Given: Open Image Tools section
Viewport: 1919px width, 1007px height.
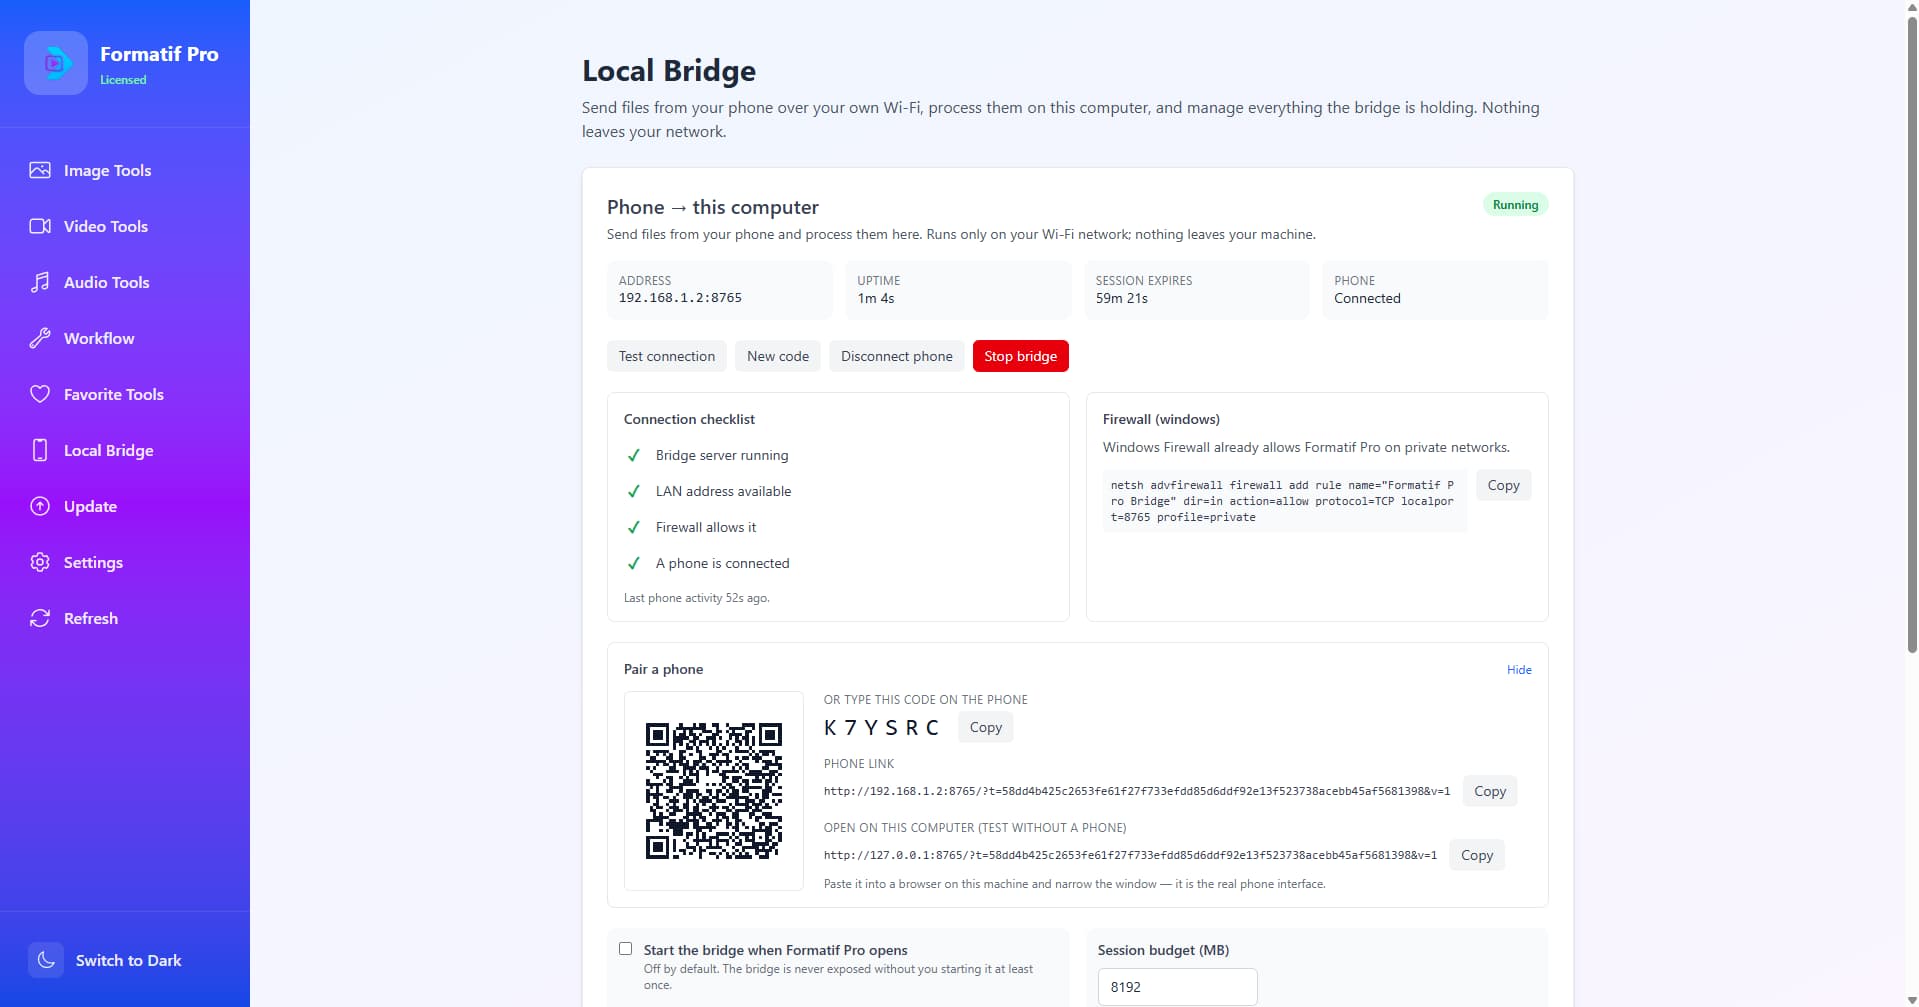Looking at the screenshot, I should (107, 170).
